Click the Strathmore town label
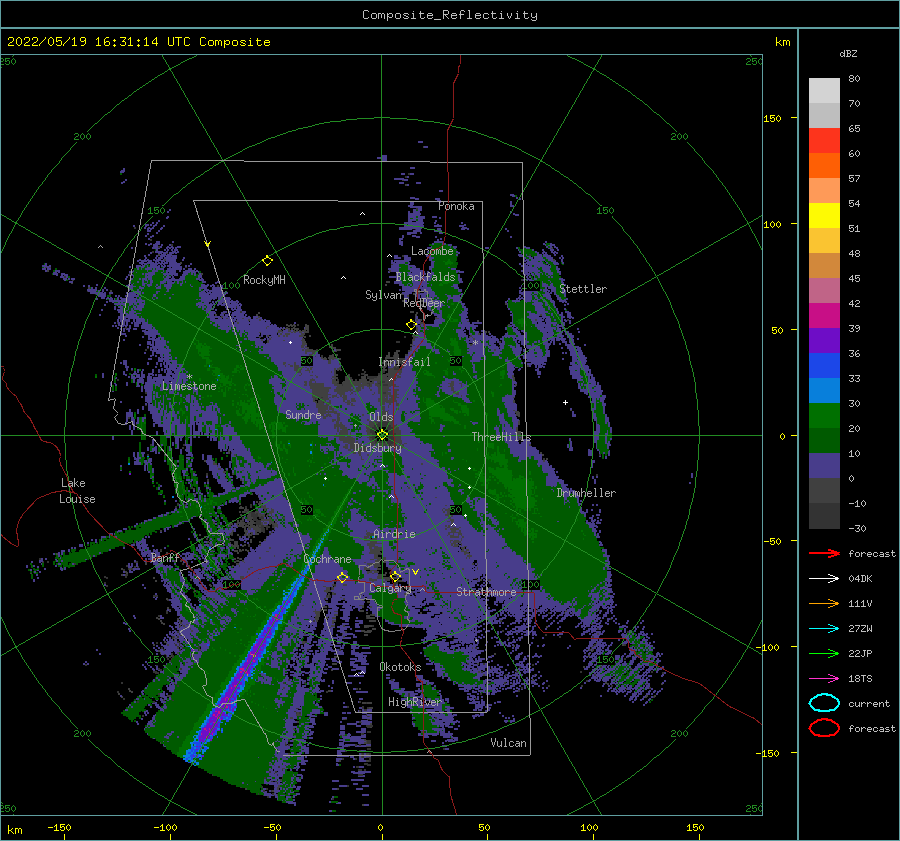The image size is (900, 841). [x=486, y=591]
